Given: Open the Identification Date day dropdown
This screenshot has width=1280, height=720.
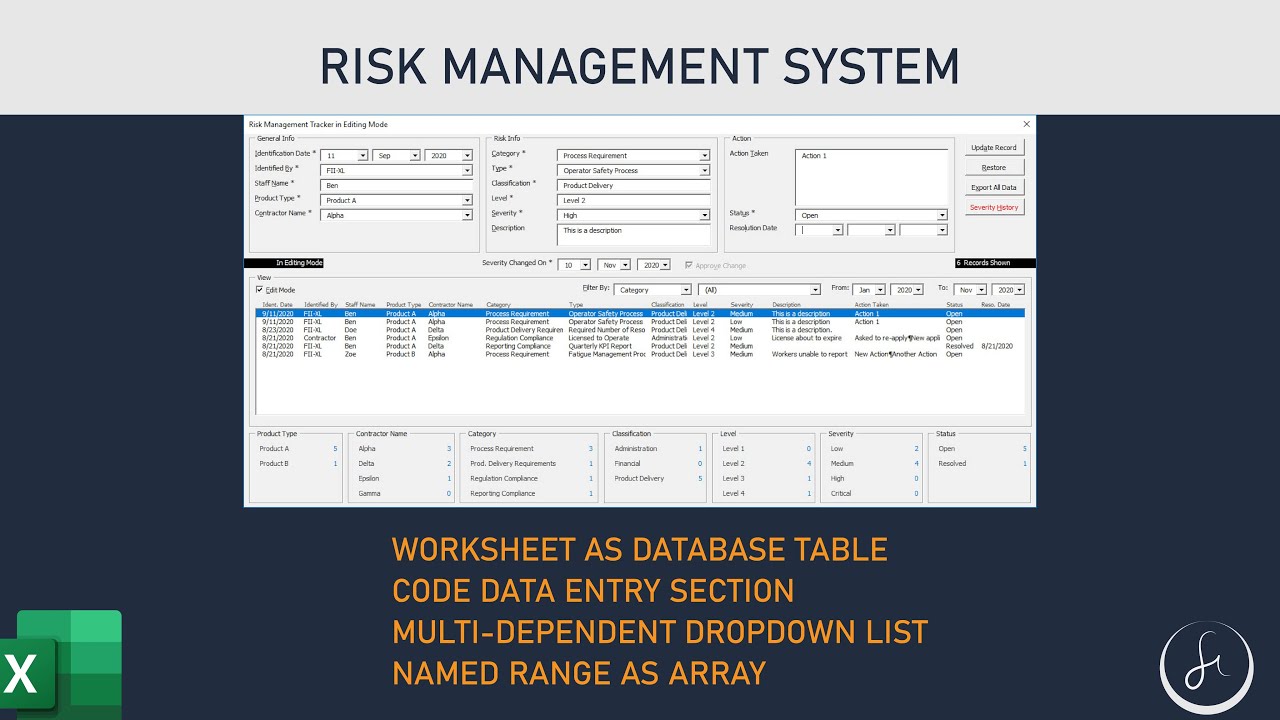Looking at the screenshot, I should [362, 156].
